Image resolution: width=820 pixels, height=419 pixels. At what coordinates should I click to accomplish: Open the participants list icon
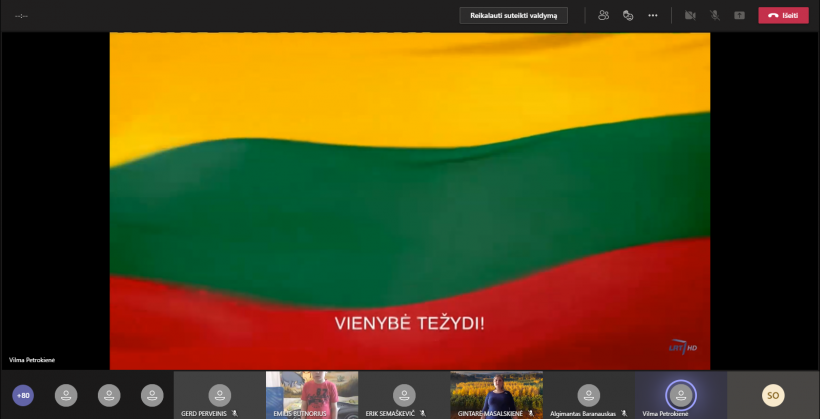click(x=603, y=15)
